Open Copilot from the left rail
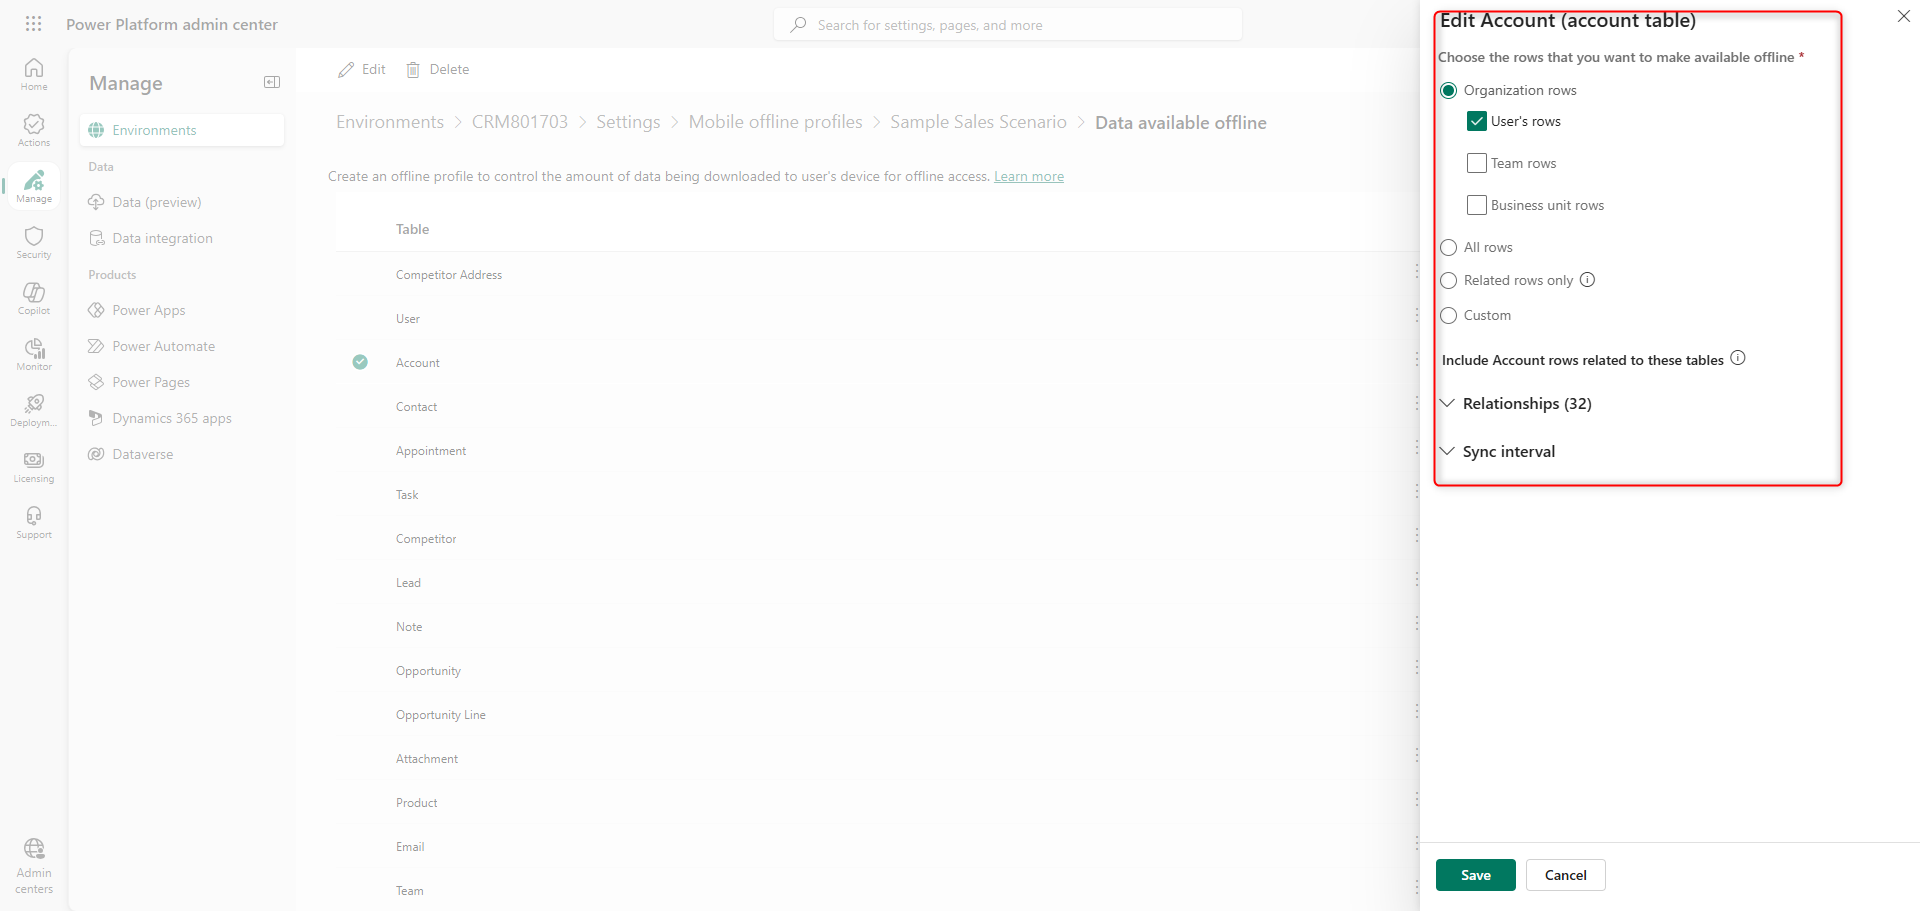The height and width of the screenshot is (911, 1920). click(x=34, y=298)
